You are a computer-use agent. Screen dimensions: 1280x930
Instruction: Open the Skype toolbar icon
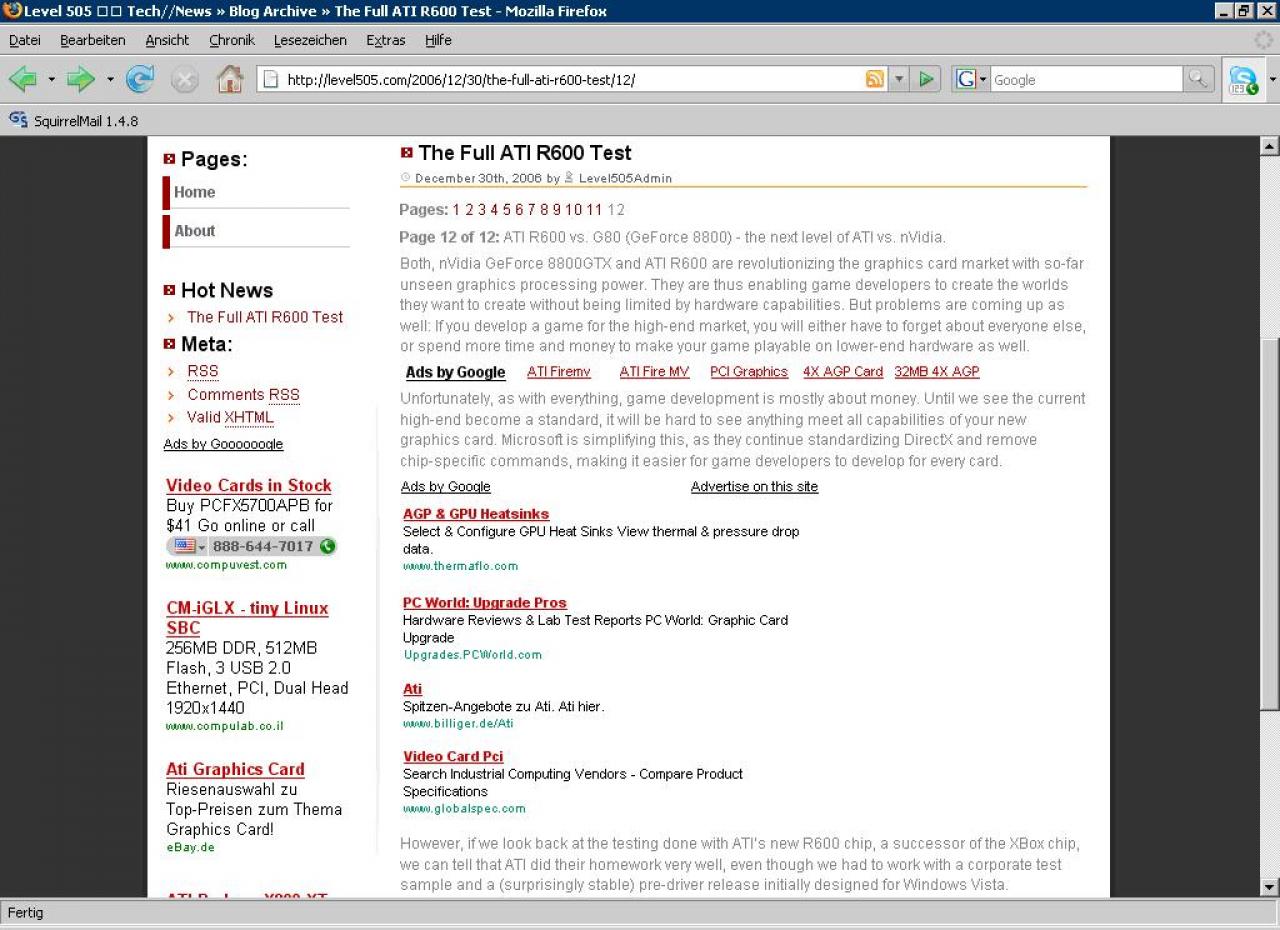click(x=1243, y=80)
